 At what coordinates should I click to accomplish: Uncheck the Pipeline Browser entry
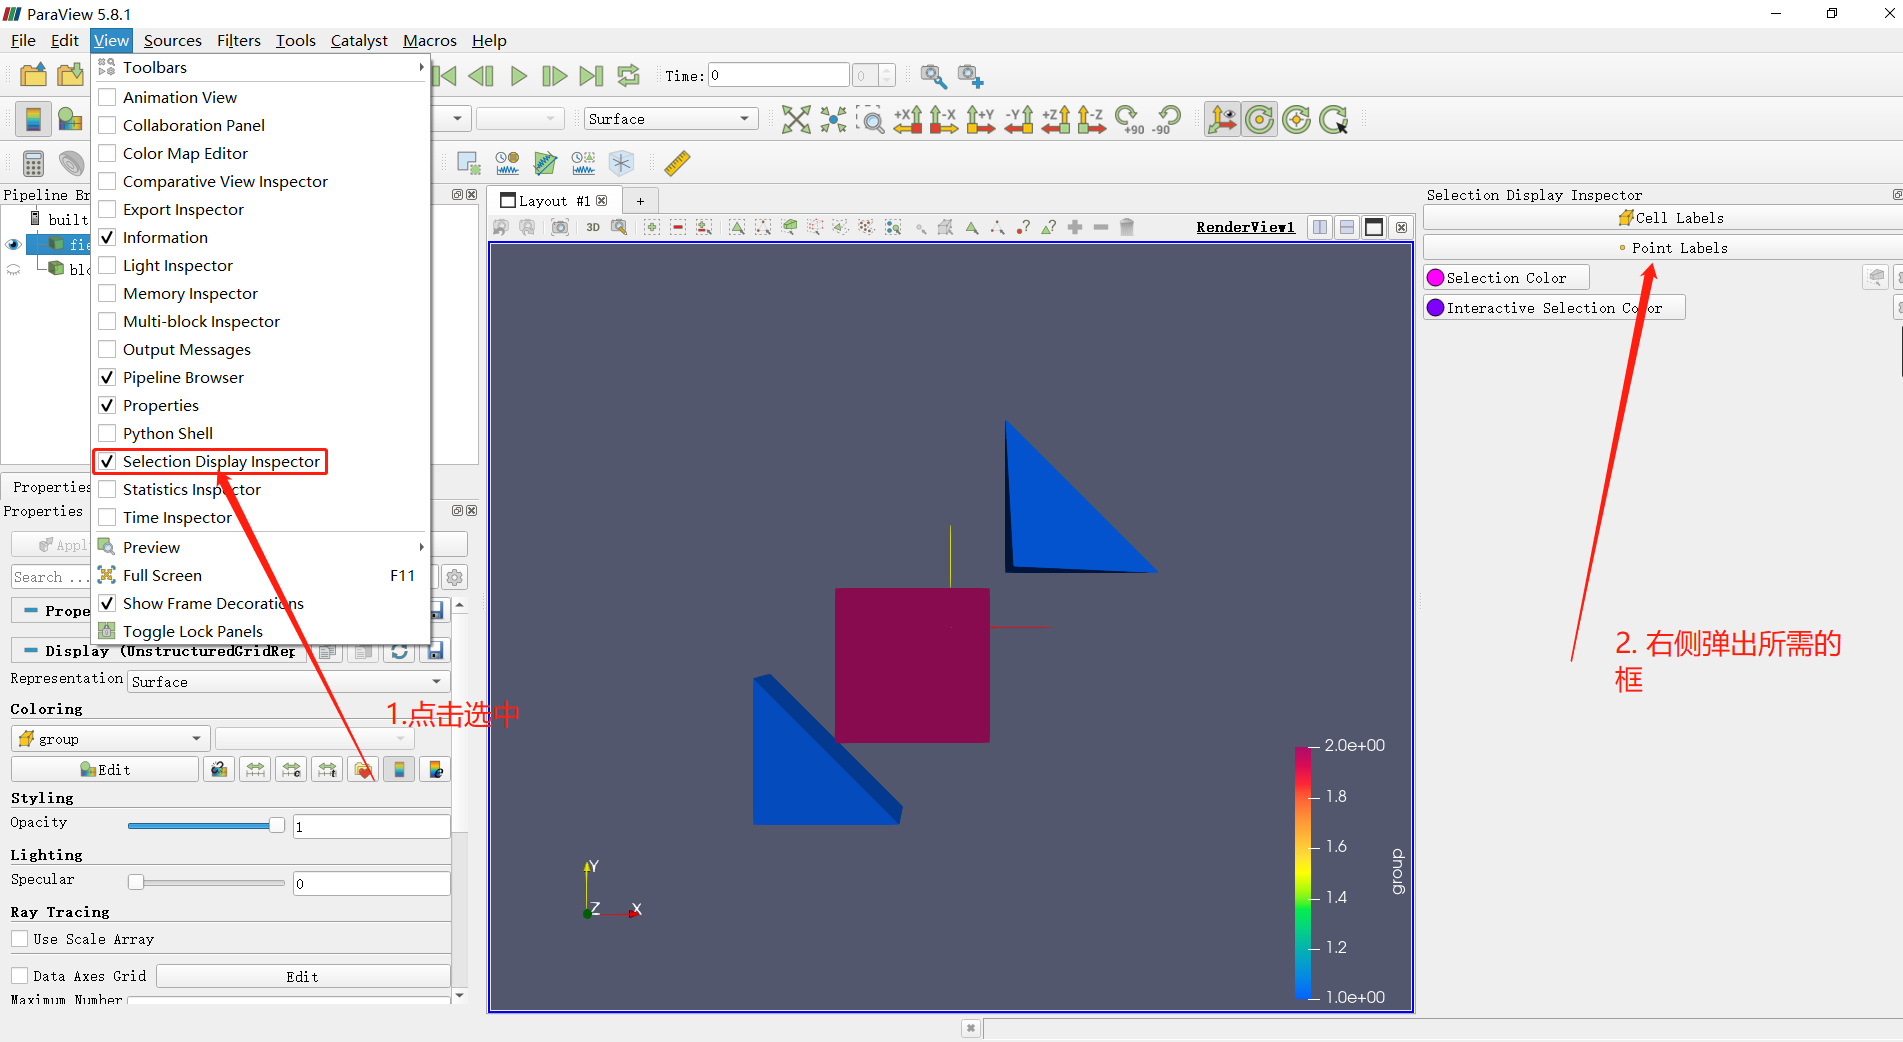click(x=108, y=377)
